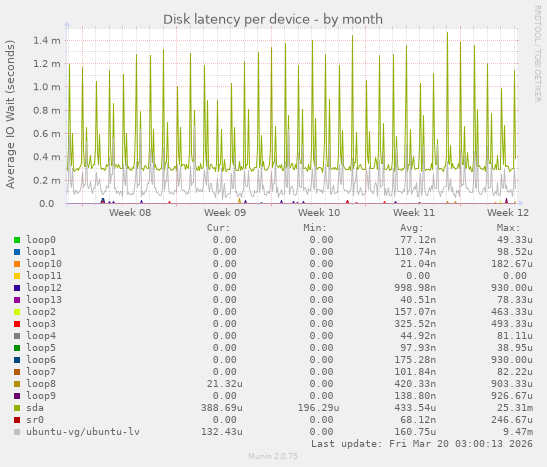Click ubuntu-lv maximum value 9.47m
Image resolution: width=547 pixels, height=467 pixels.
coord(518,432)
